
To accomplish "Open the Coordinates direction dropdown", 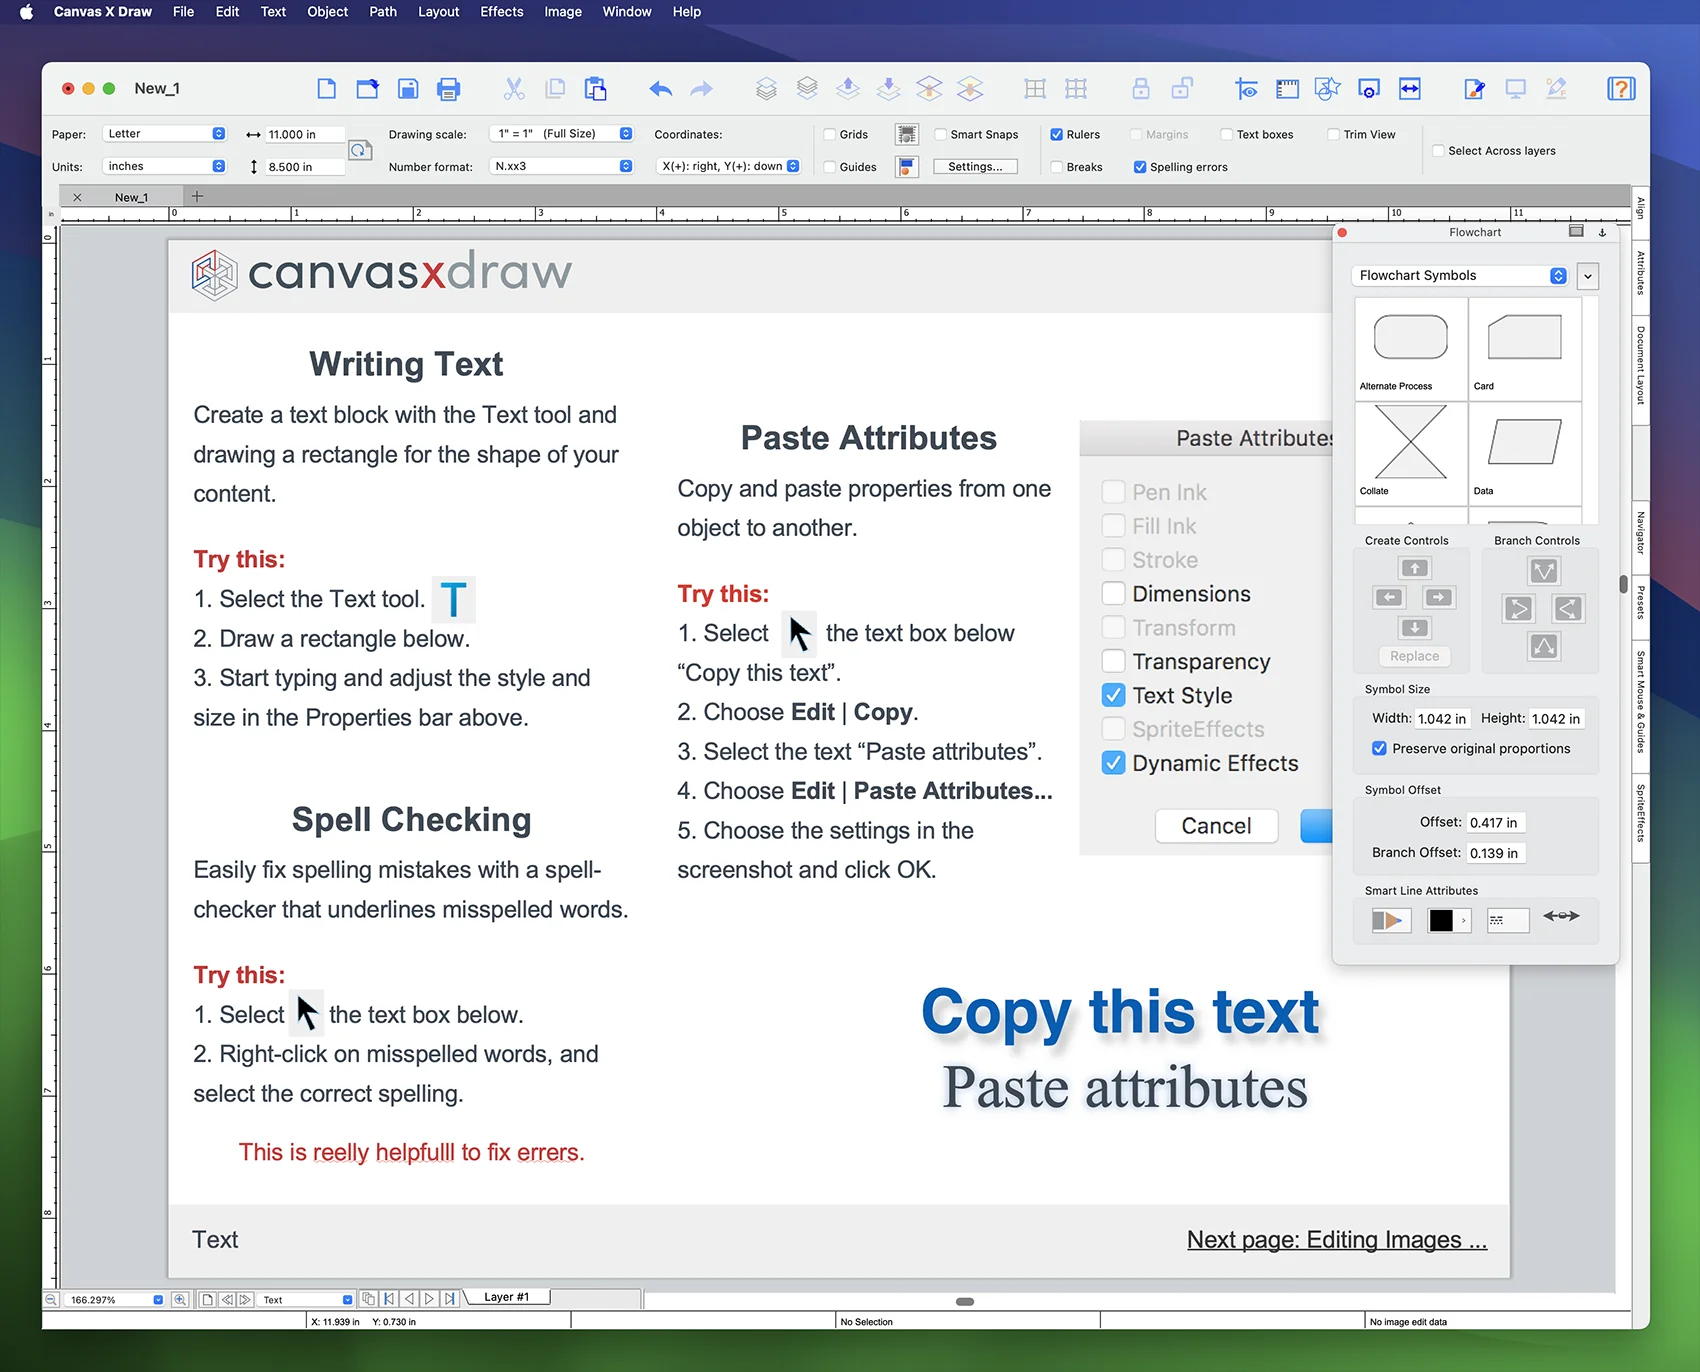I will (x=728, y=166).
